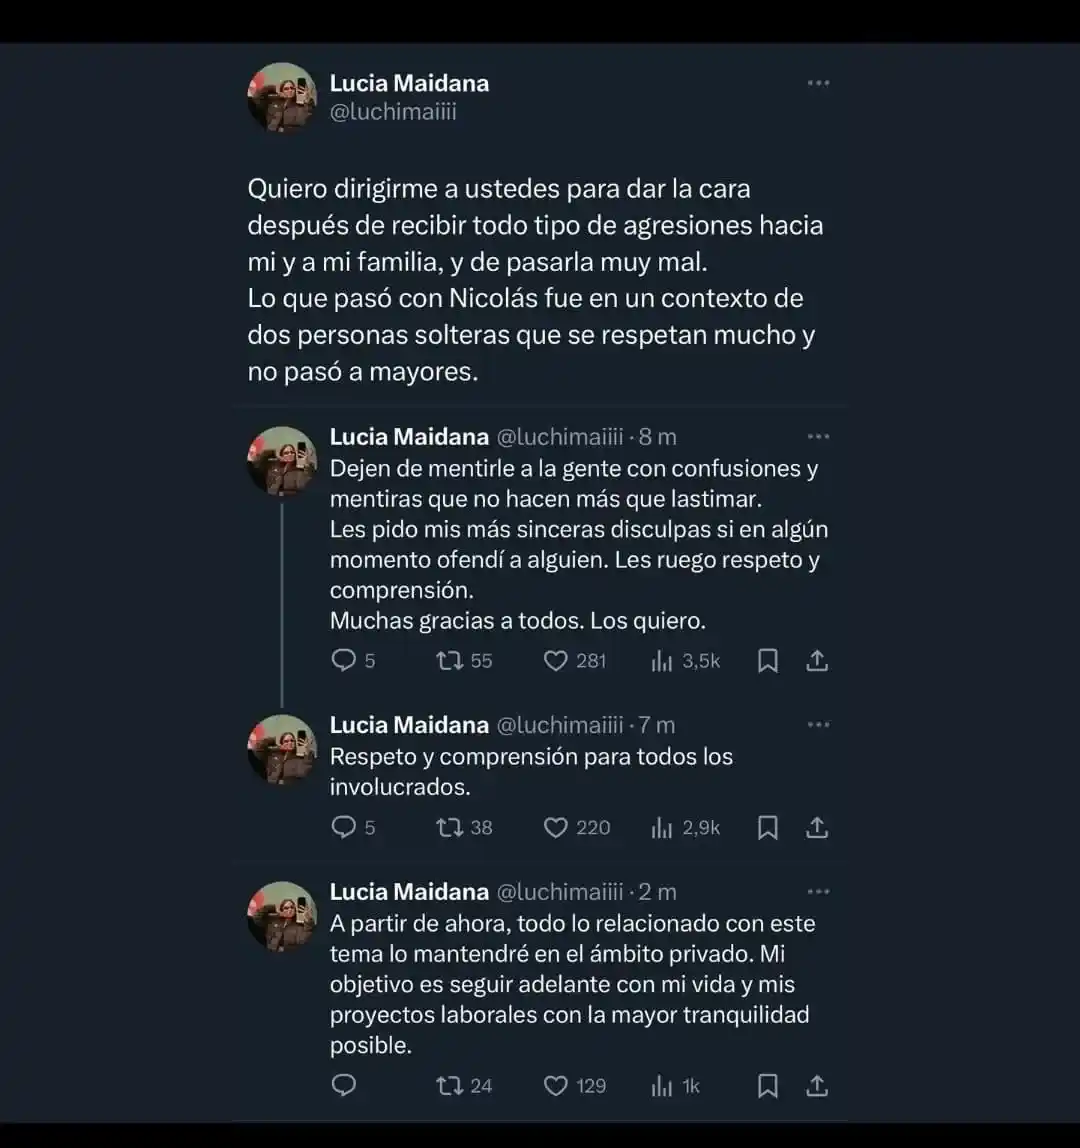
Task: Open more options on the 7 m reply
Action: pyautogui.click(x=818, y=725)
